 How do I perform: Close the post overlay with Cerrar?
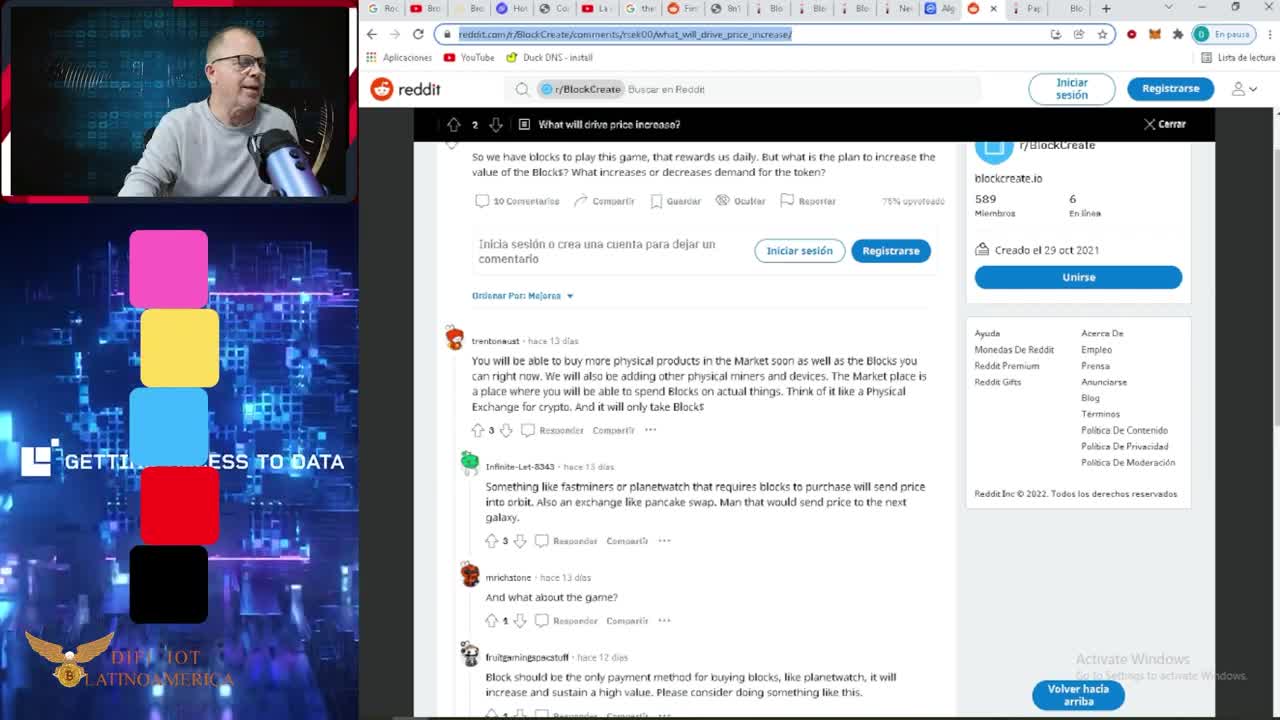[1165, 124]
